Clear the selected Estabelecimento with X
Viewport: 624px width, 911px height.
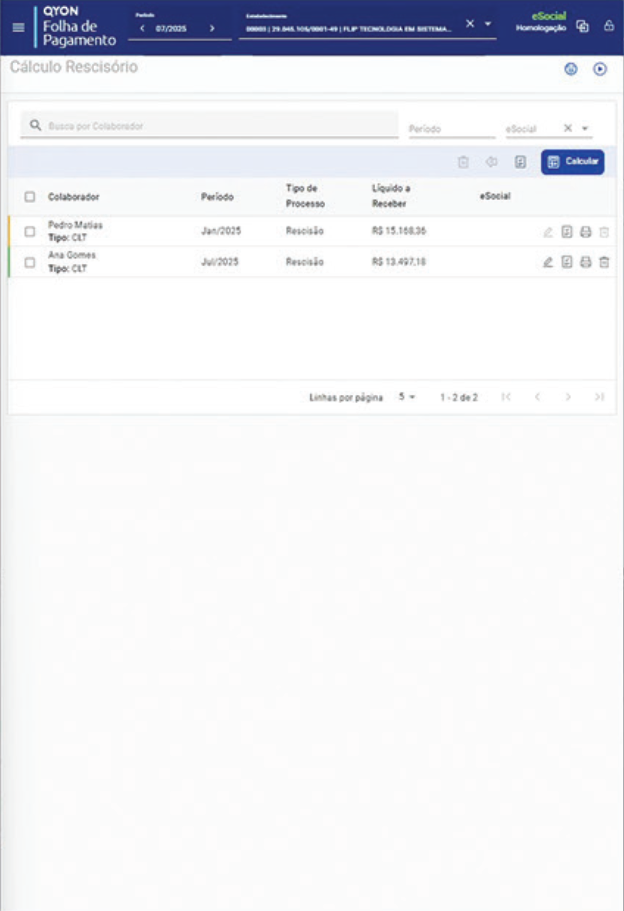coord(470,24)
